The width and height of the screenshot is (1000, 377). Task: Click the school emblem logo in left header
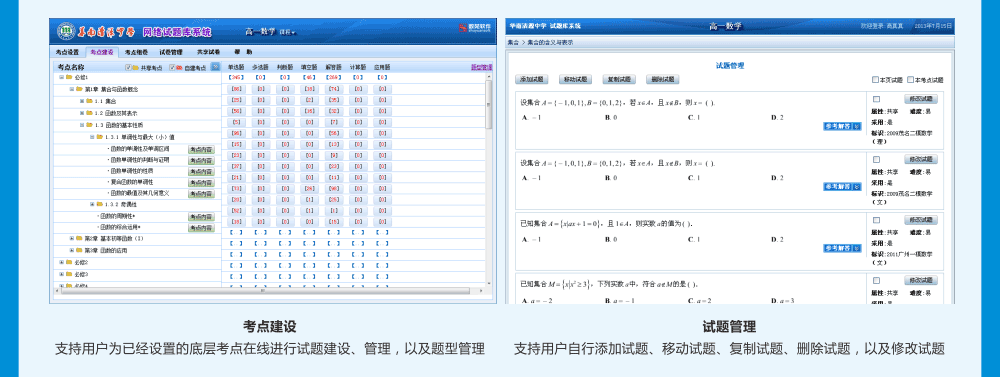65,31
